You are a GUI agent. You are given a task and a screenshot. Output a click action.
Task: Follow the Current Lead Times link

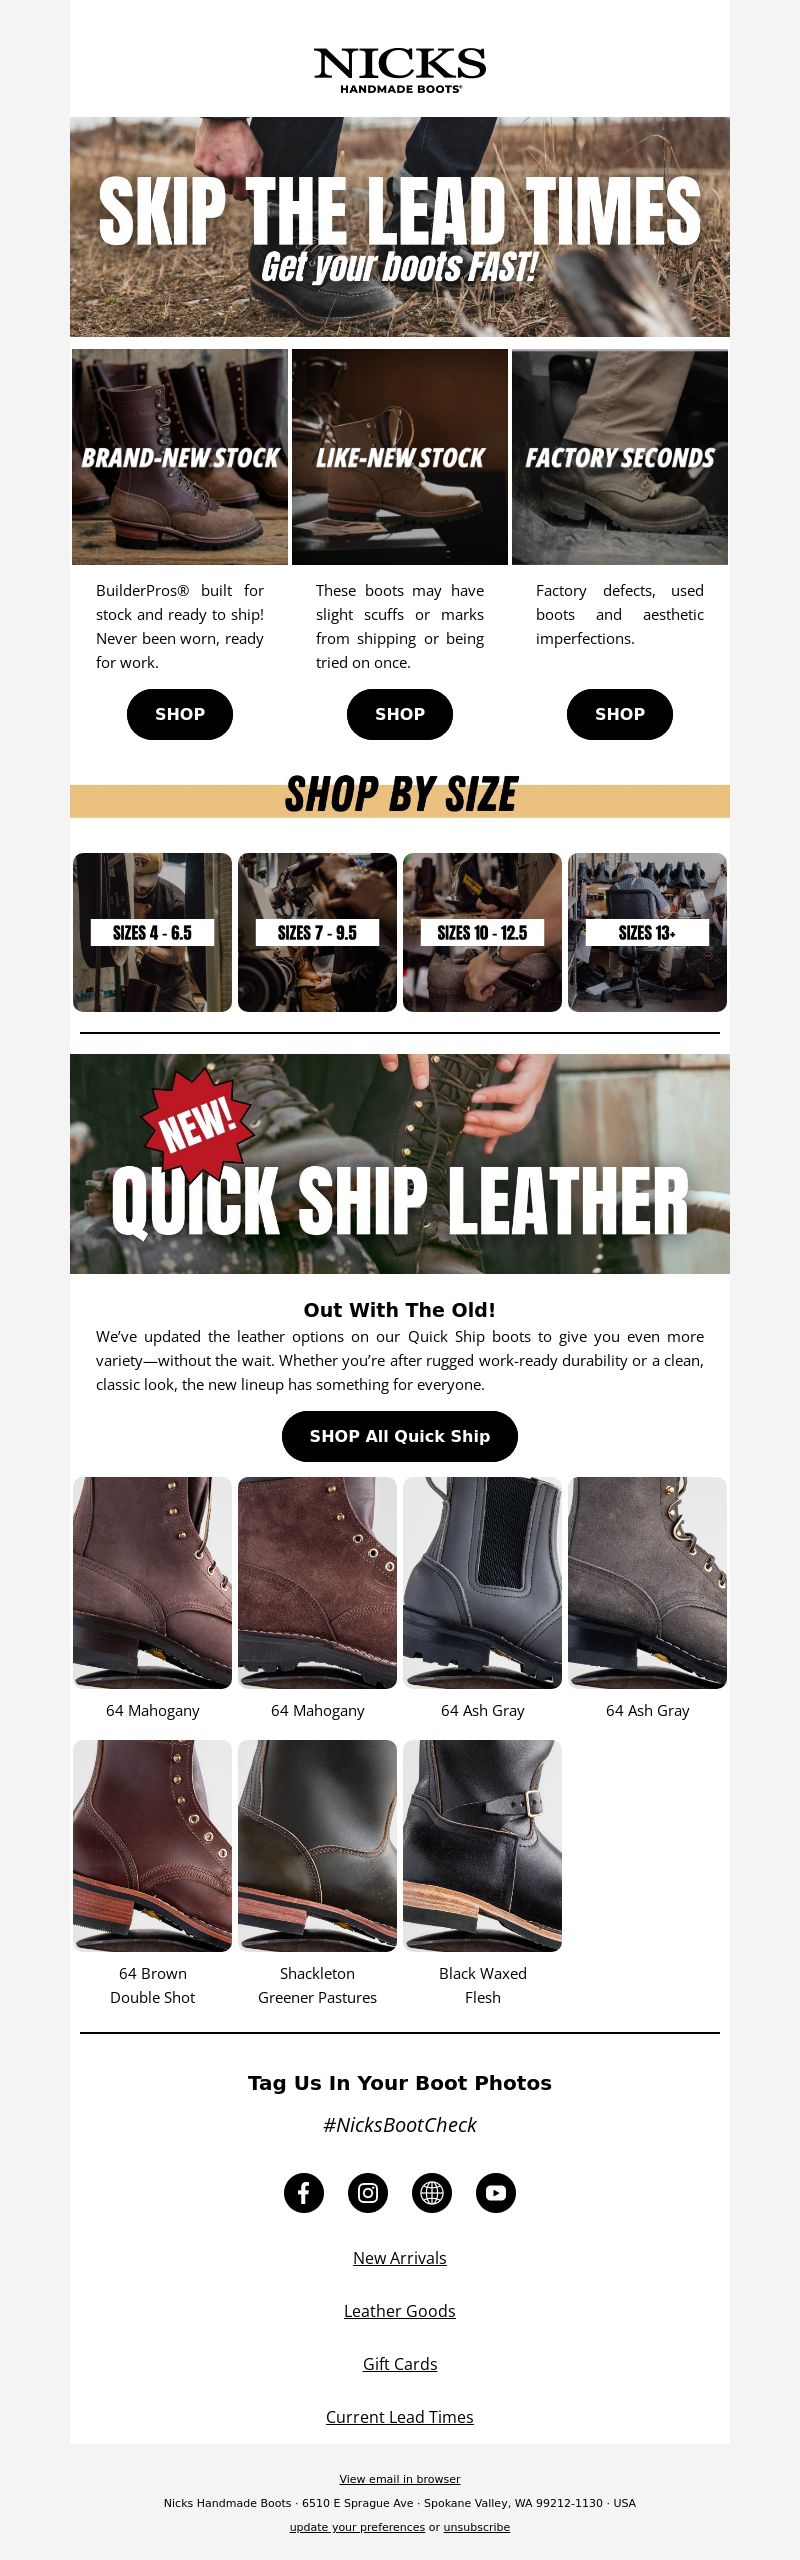[400, 2417]
